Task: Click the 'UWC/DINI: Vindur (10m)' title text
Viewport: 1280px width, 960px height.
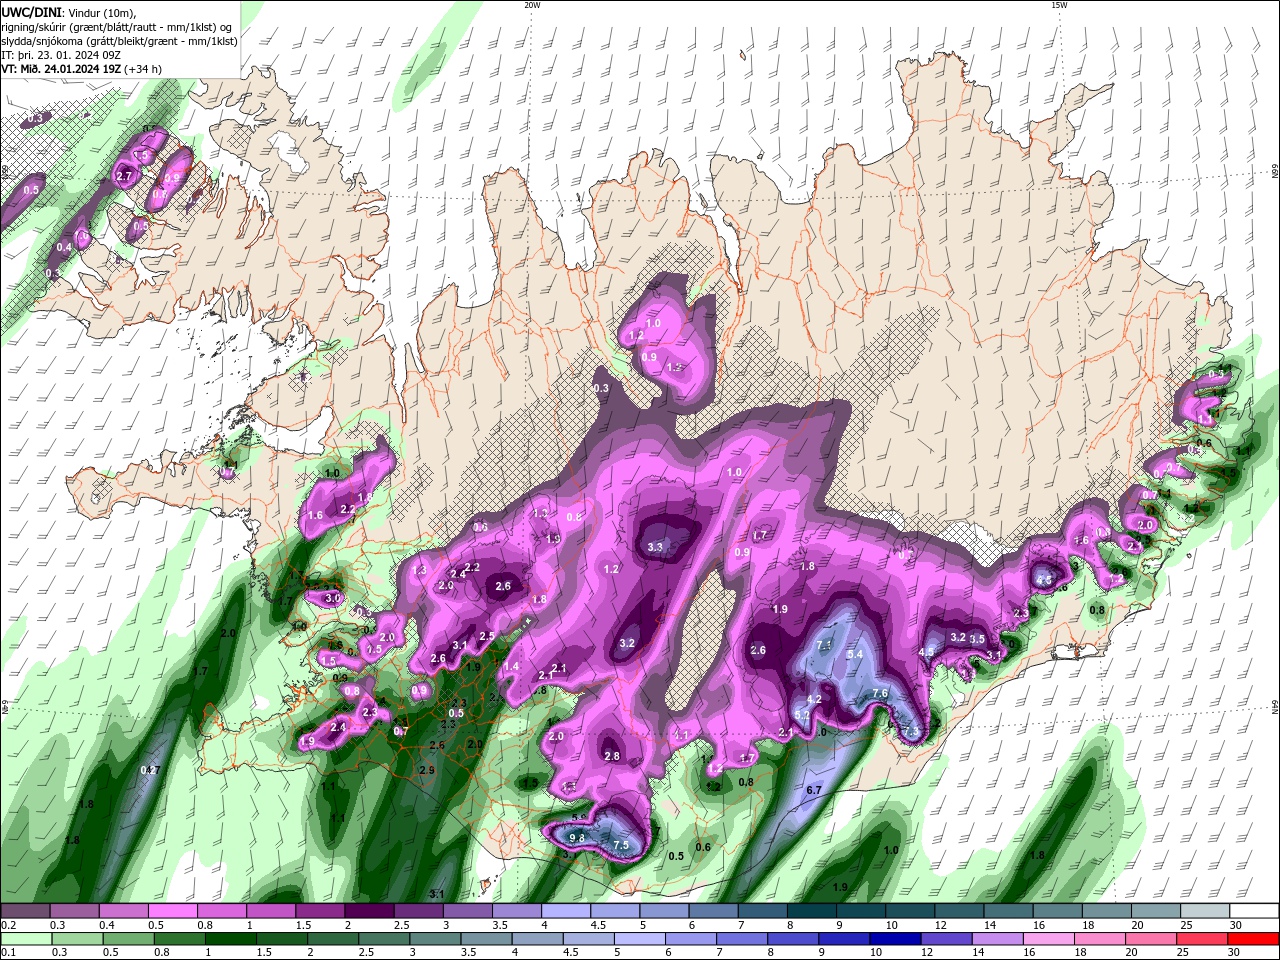Action: (68, 12)
